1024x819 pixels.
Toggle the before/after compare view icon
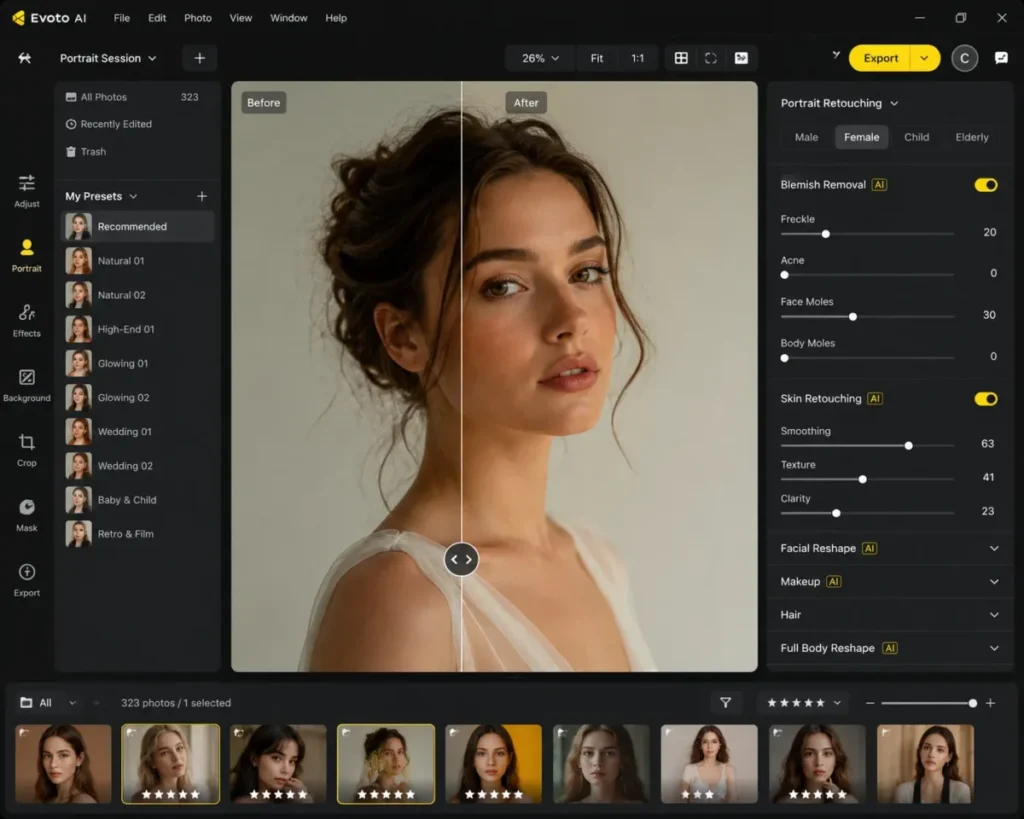click(x=741, y=58)
